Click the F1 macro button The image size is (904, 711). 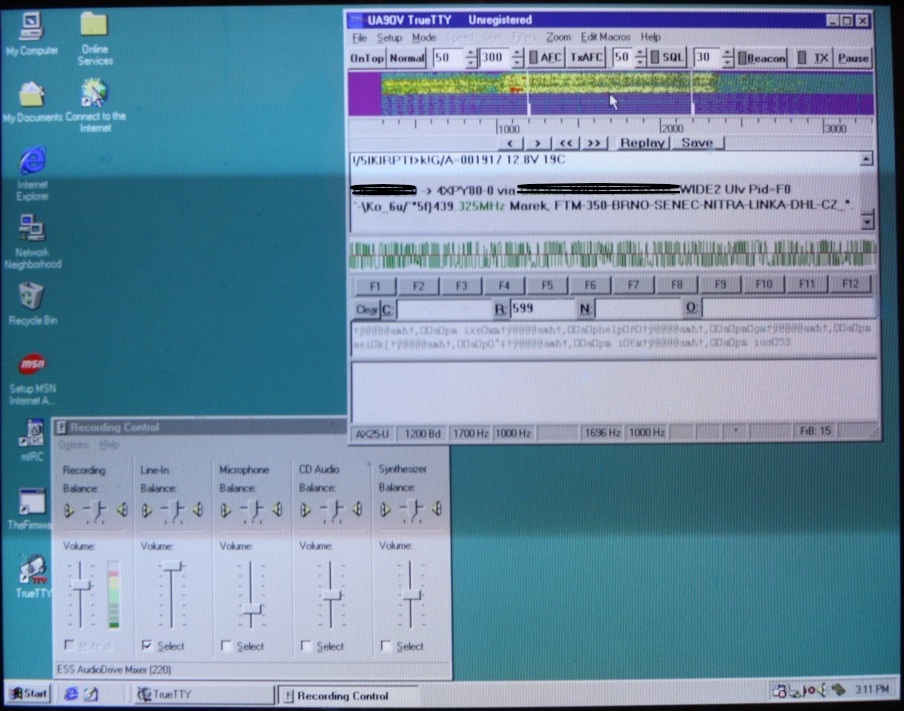click(x=375, y=286)
